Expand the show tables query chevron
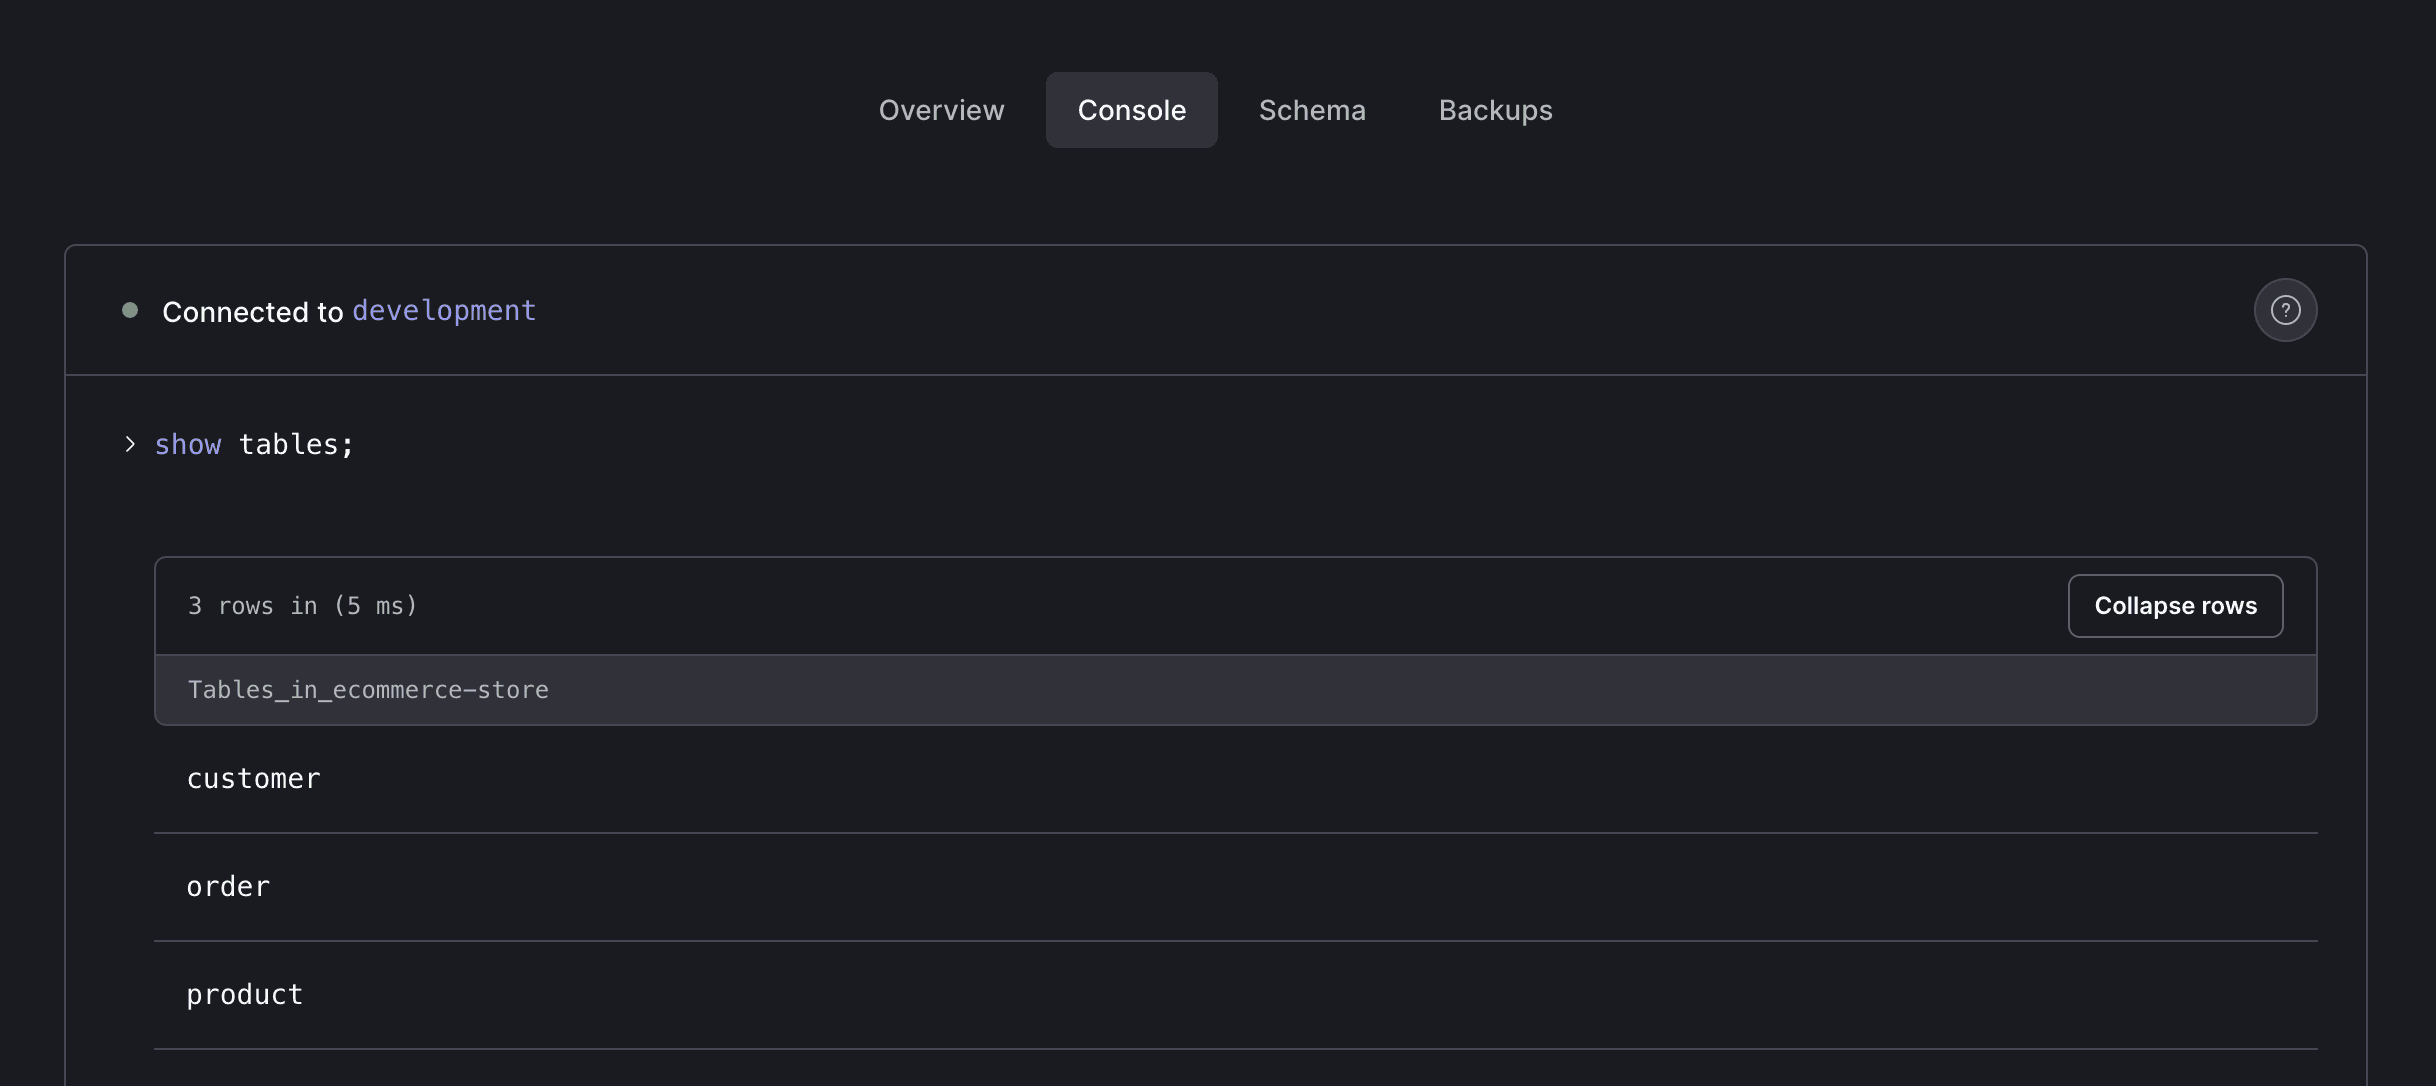This screenshot has height=1086, width=2436. coord(130,444)
